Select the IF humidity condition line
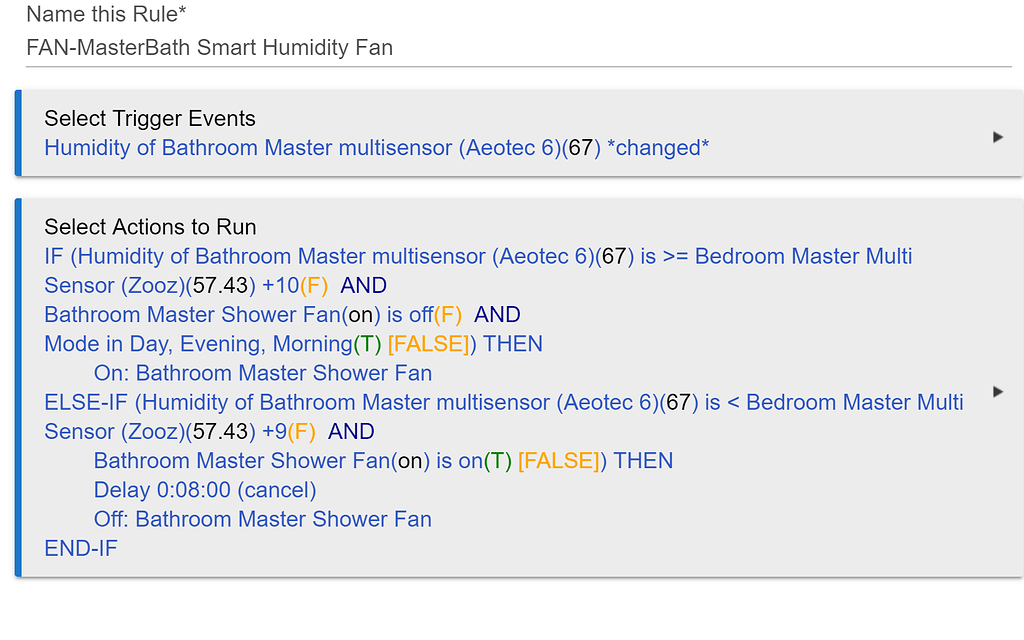1024x640 pixels. point(478,256)
